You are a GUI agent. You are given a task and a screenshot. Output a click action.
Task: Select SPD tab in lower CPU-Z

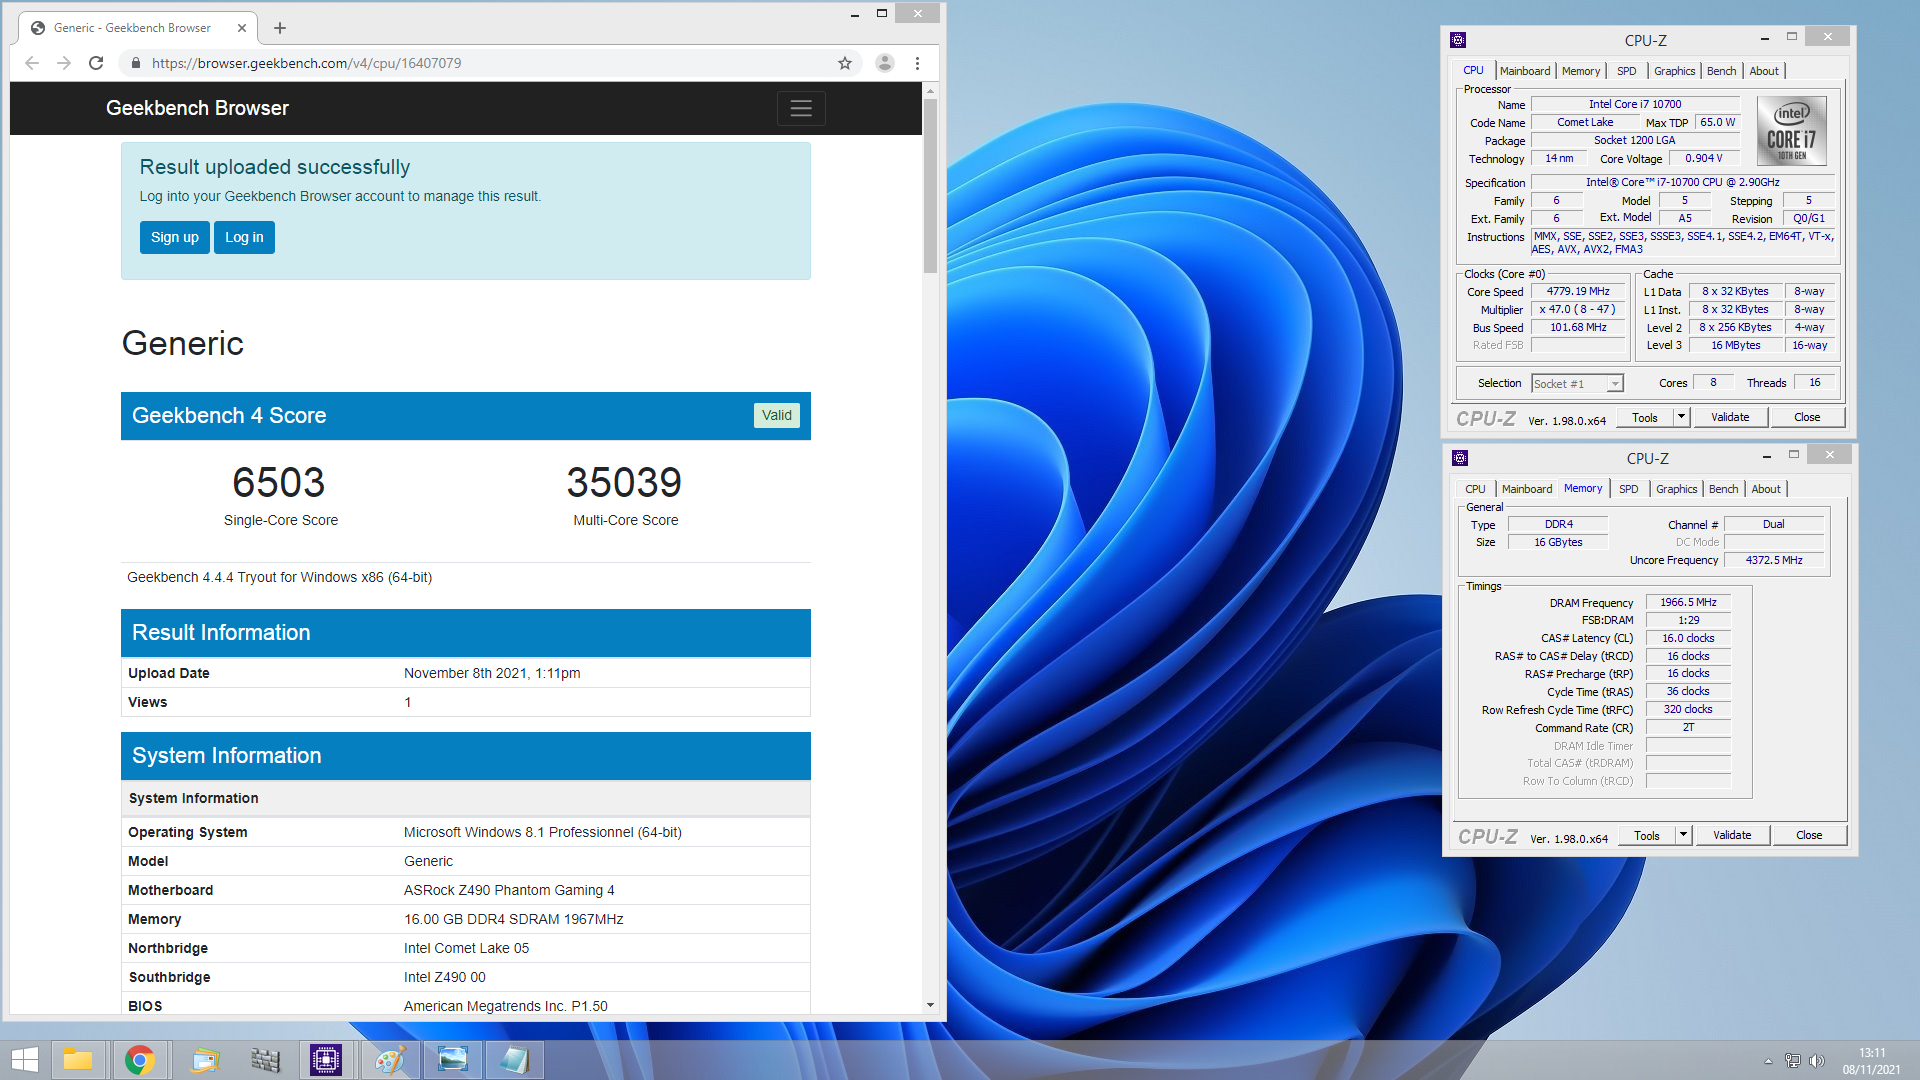[x=1629, y=489]
